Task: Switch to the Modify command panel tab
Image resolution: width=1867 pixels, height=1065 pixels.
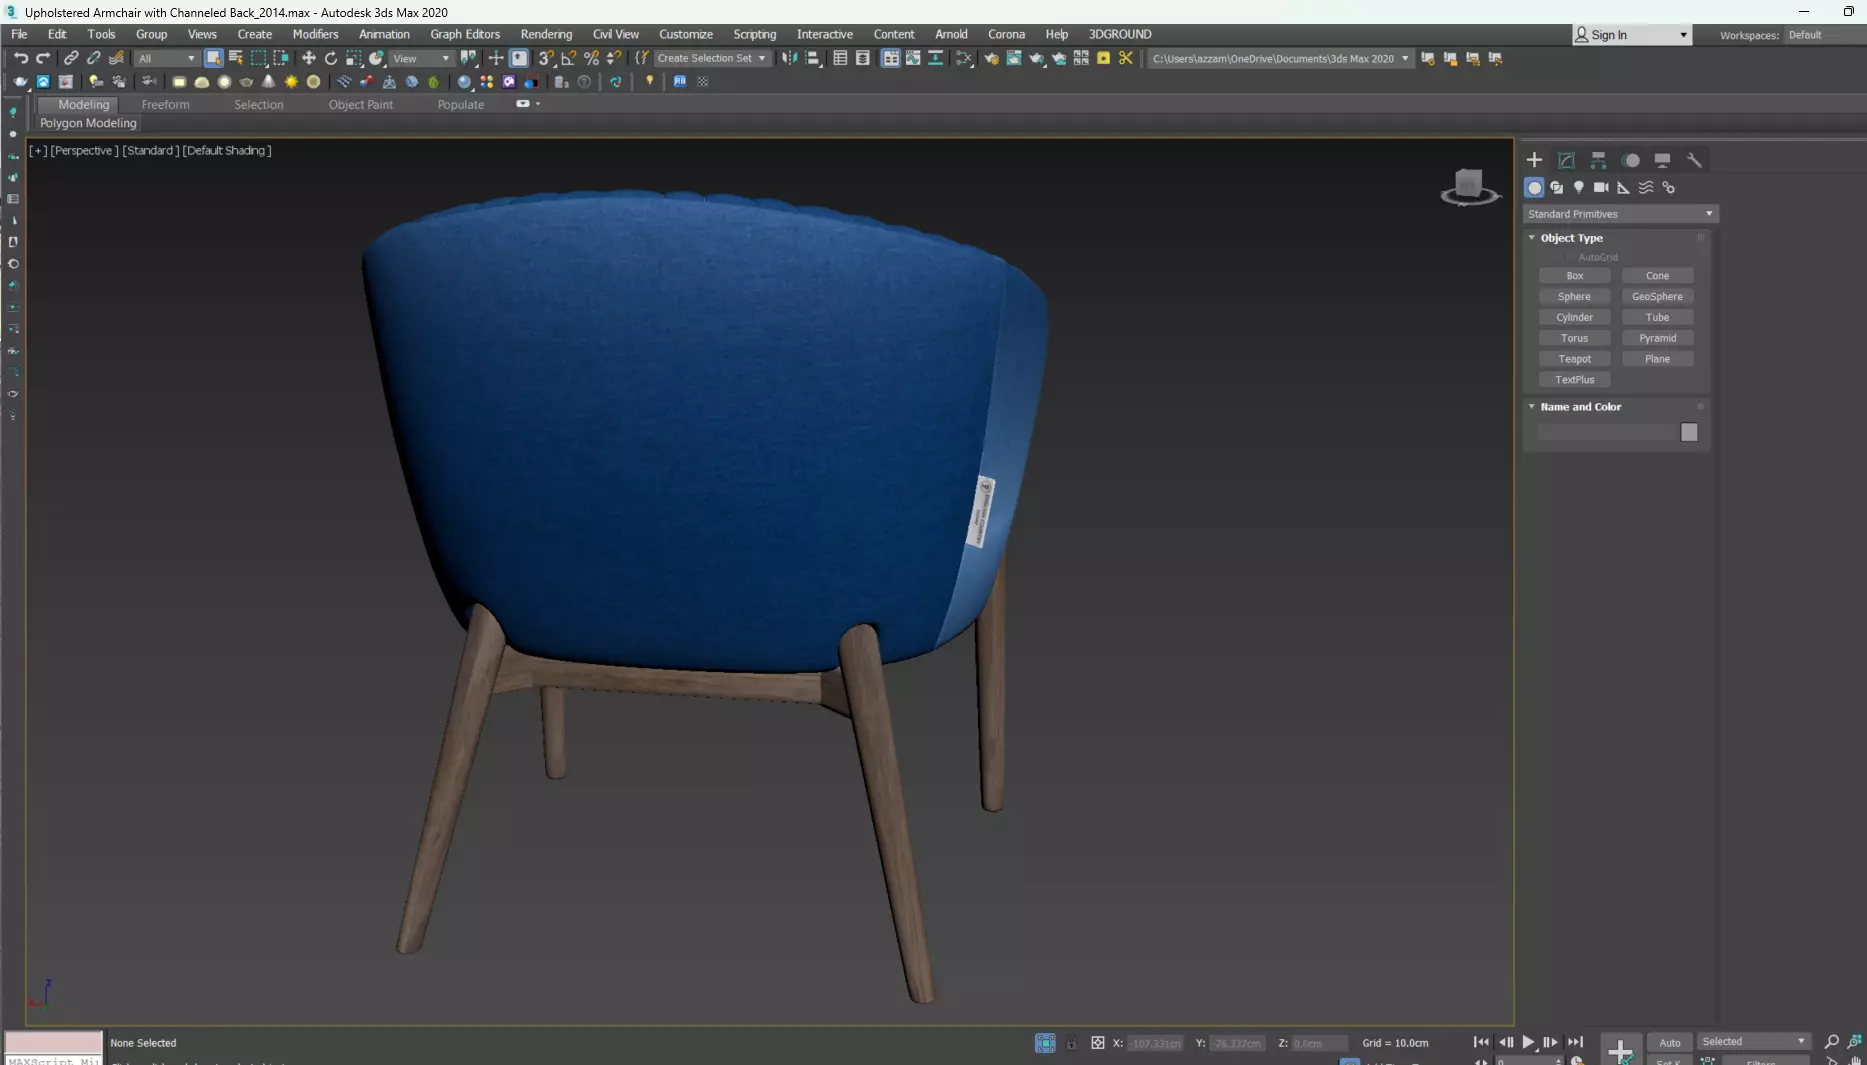Action: [x=1566, y=160]
